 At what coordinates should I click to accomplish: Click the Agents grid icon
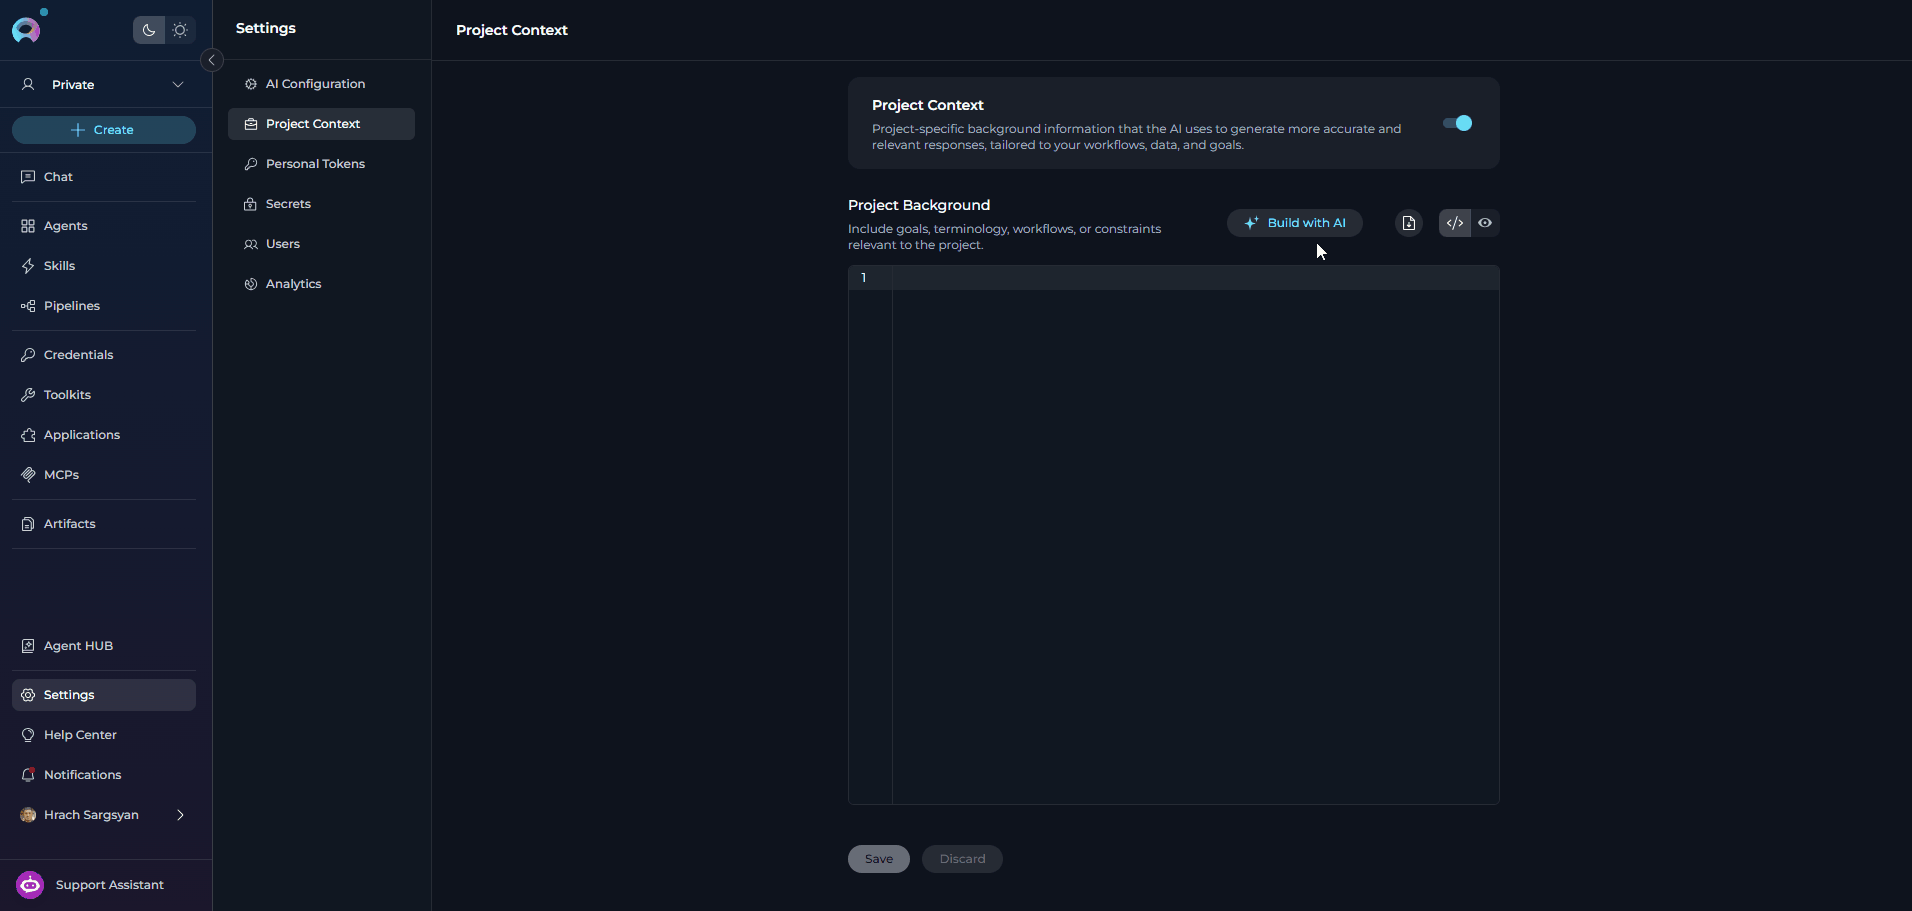[28, 226]
